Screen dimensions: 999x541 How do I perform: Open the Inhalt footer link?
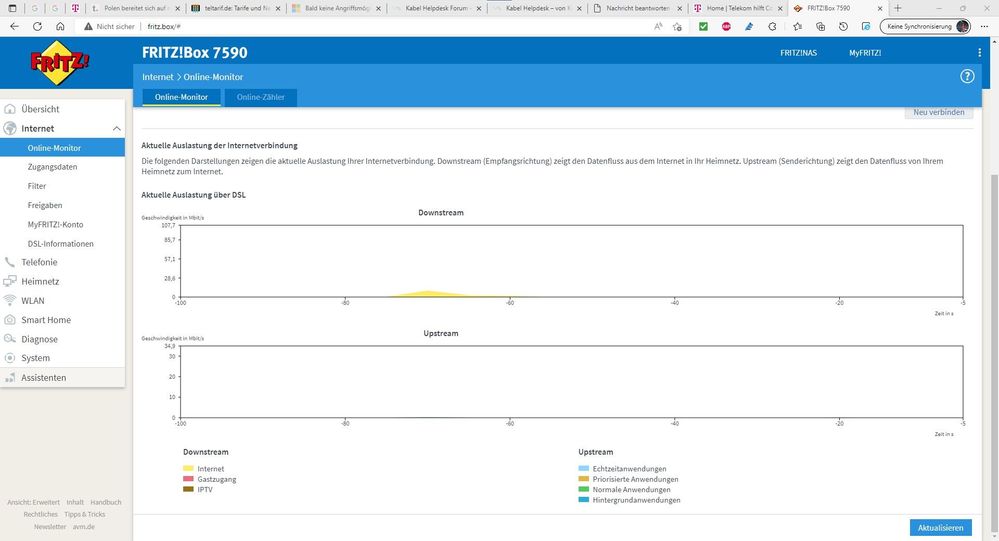pyautogui.click(x=75, y=502)
